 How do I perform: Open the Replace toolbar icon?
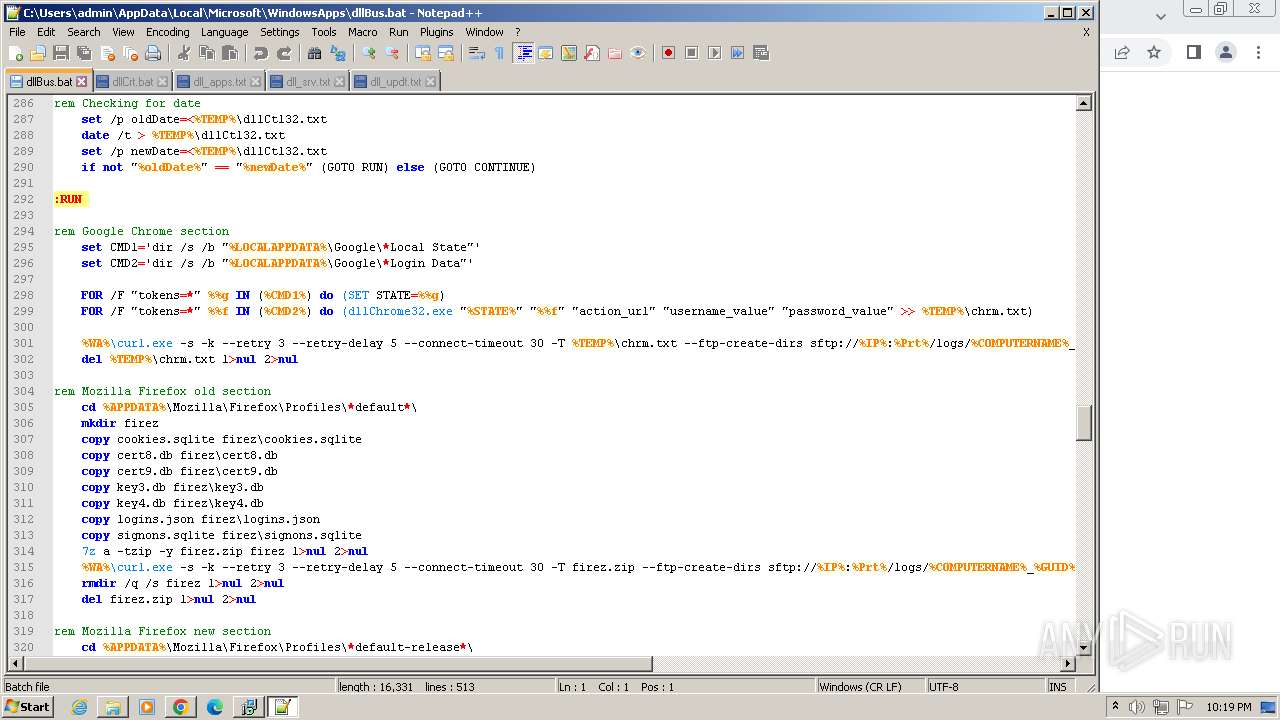click(337, 53)
